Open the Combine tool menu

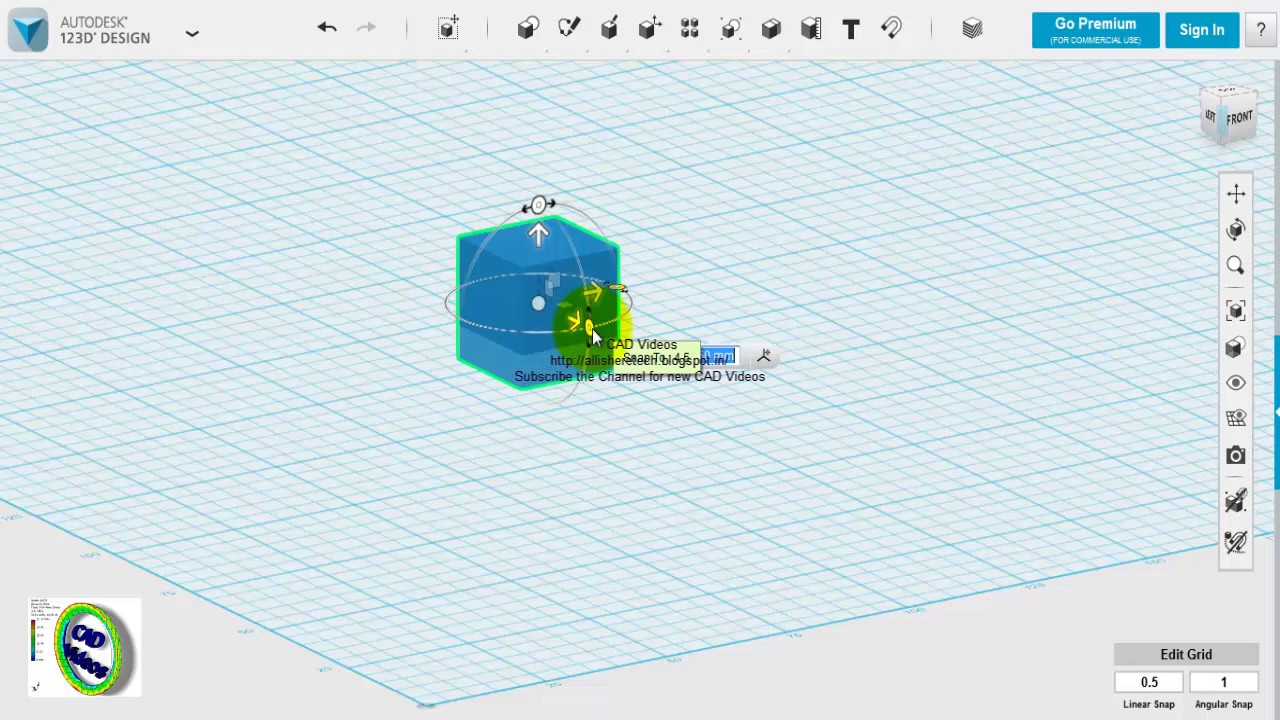pyautogui.click(x=771, y=28)
